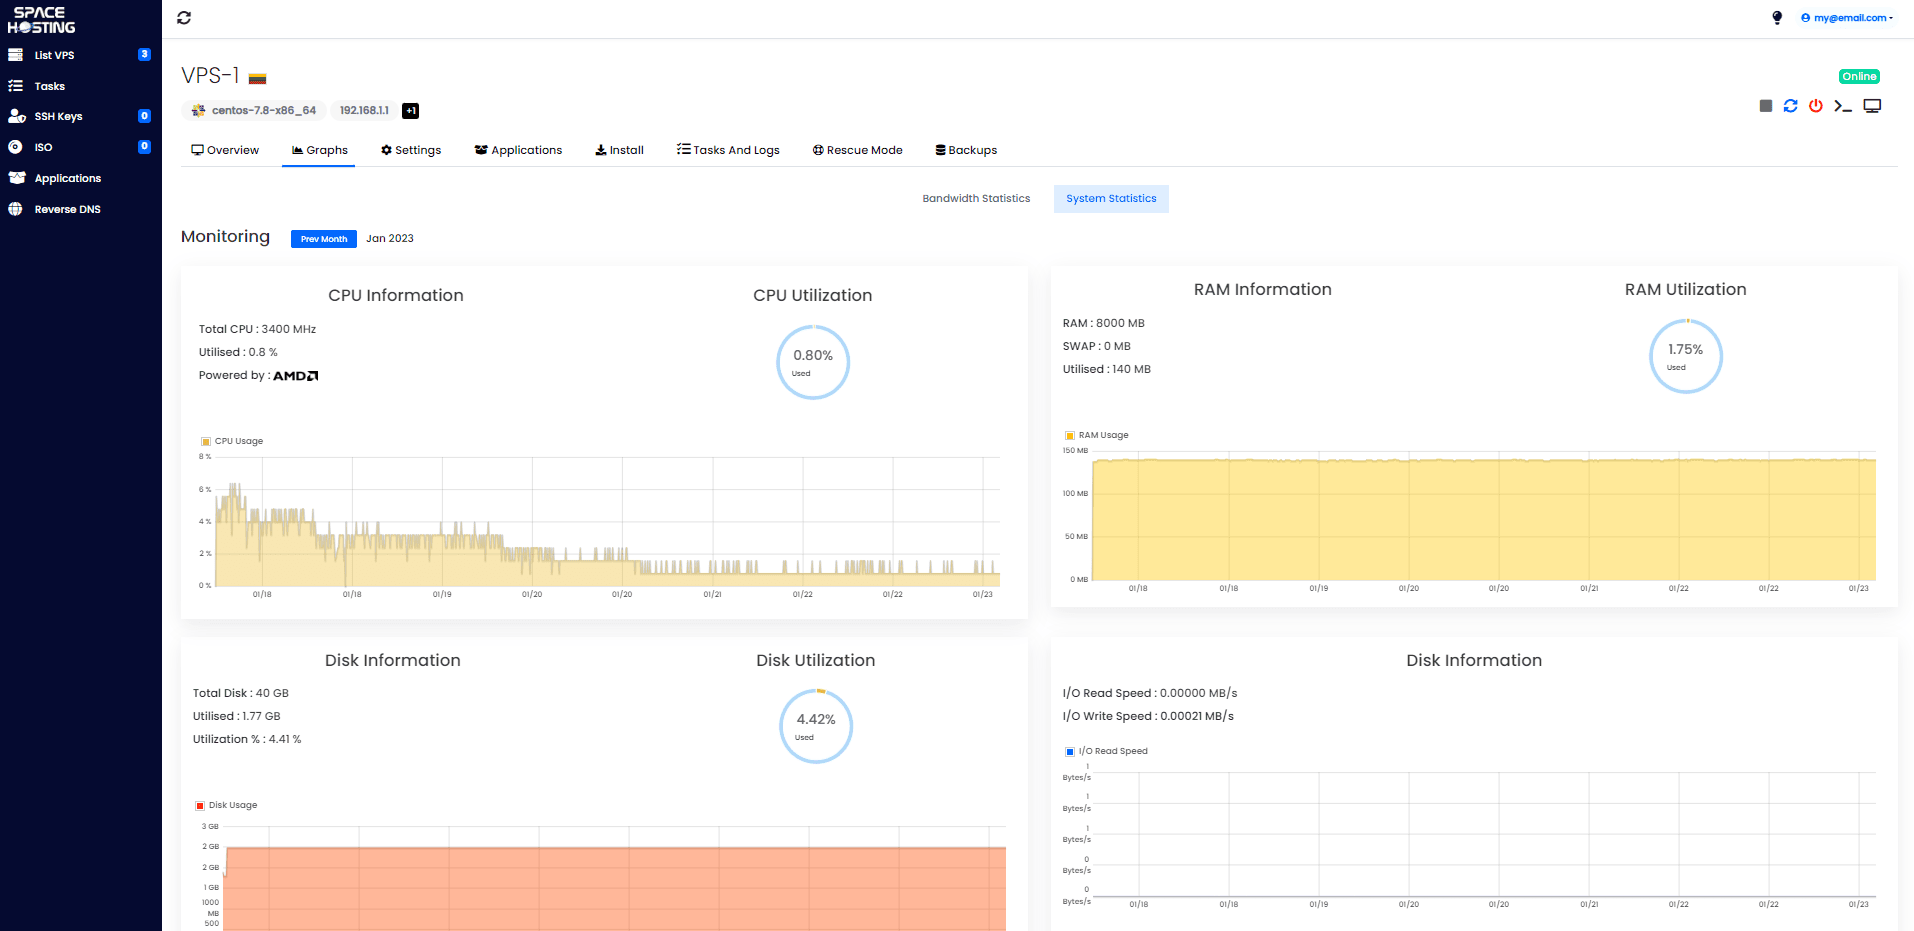Click the red power off icon

tap(1816, 106)
